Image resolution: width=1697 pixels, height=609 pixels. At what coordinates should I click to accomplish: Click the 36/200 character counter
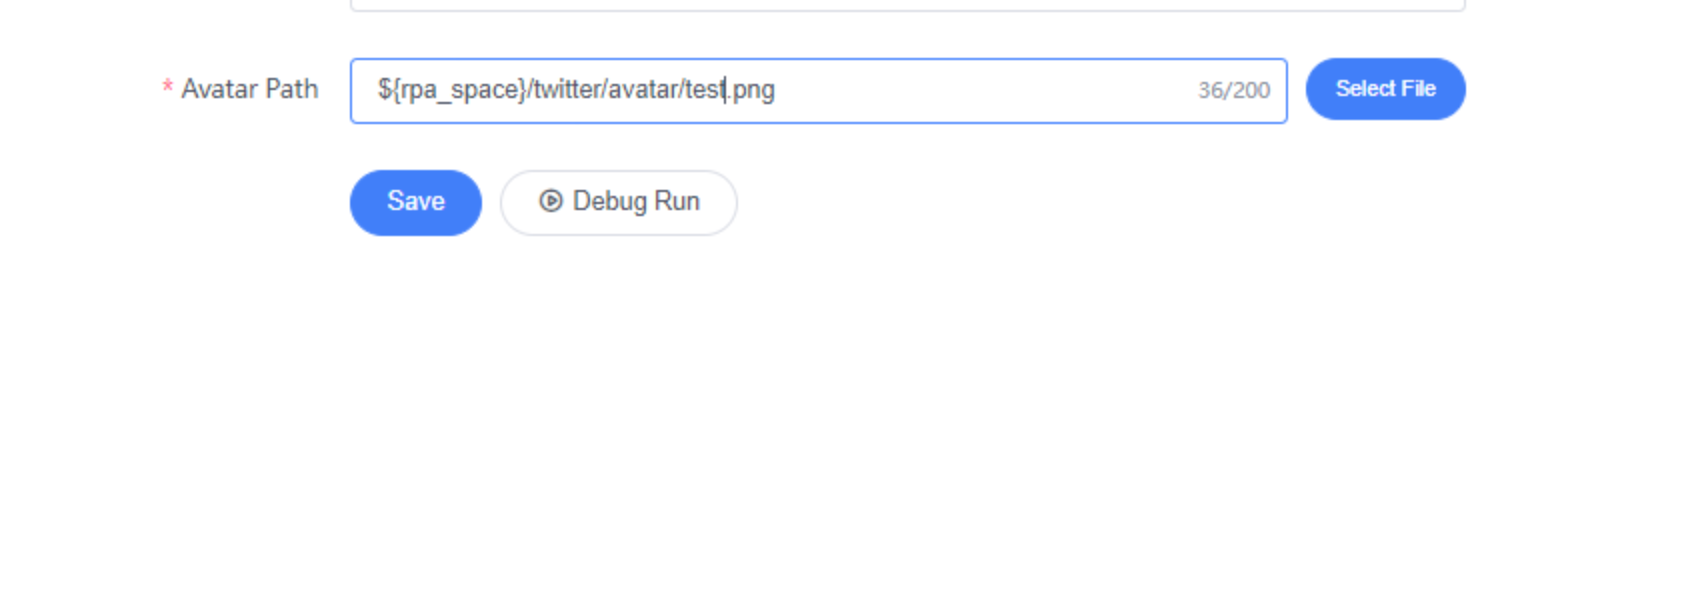(x=1234, y=90)
